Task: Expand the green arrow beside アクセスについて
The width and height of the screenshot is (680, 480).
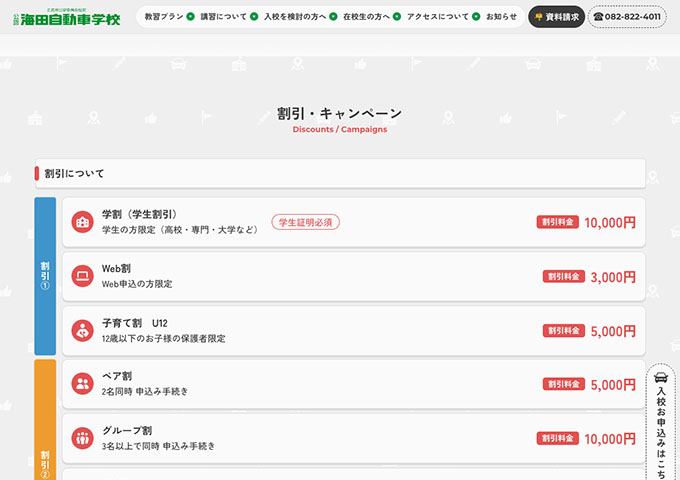Action: (476, 16)
